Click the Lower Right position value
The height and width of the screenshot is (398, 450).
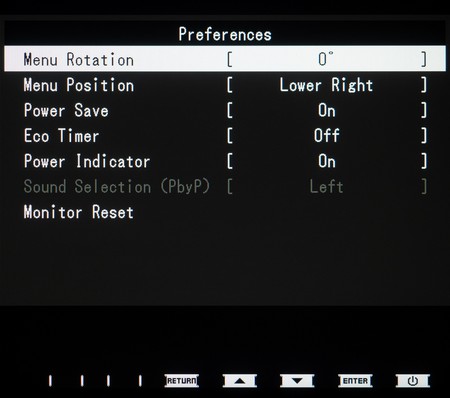click(x=326, y=85)
